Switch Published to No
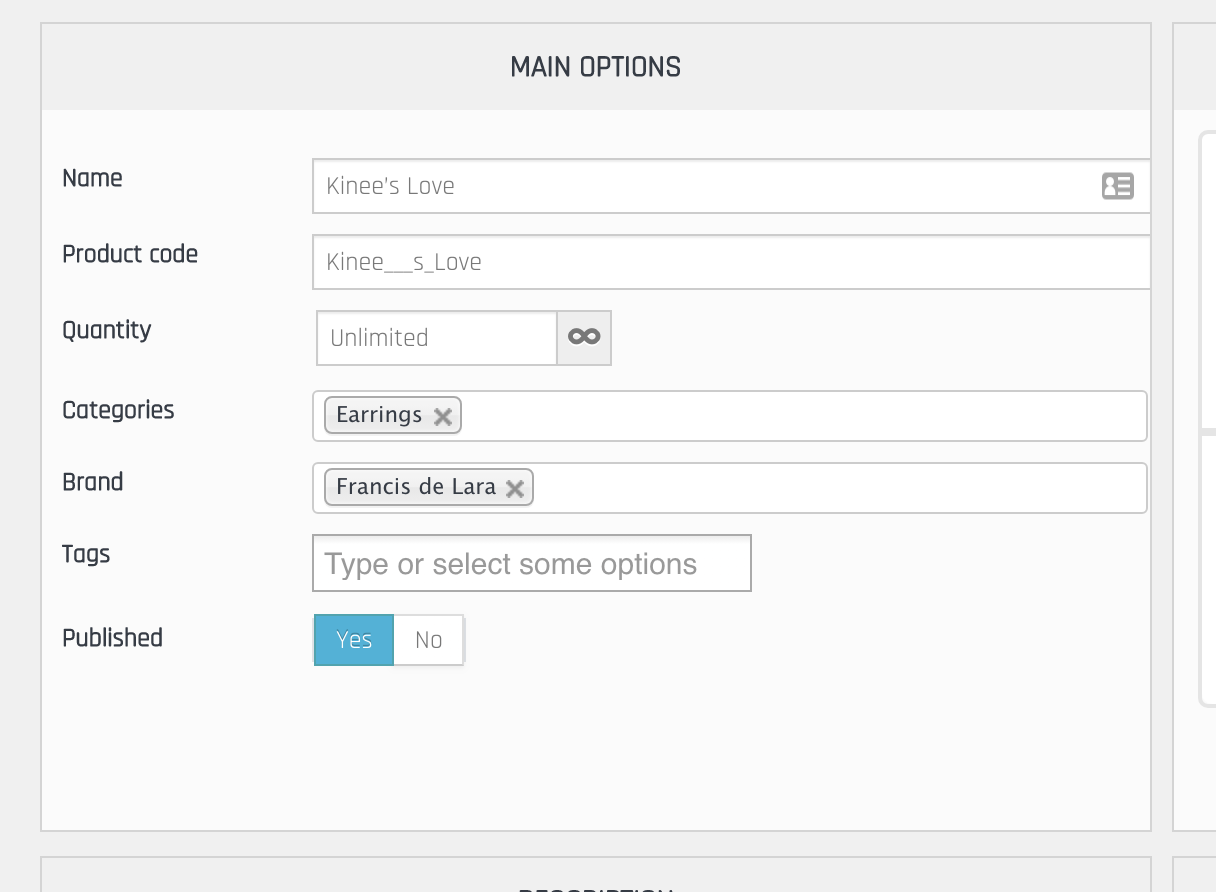Screen dimensions: 1216x892 tap(429, 640)
